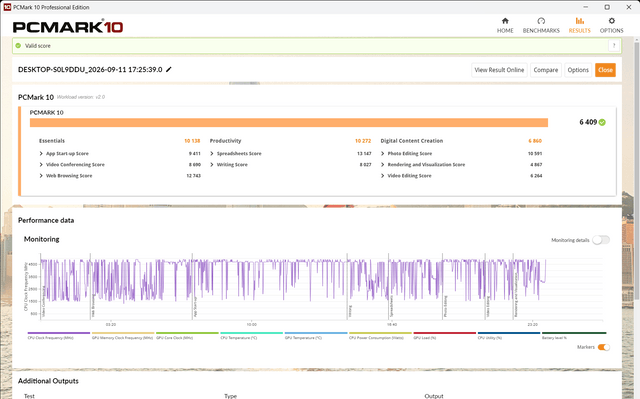The image size is (640, 399).
Task: Click the Performance data heading
Action: [46, 220]
